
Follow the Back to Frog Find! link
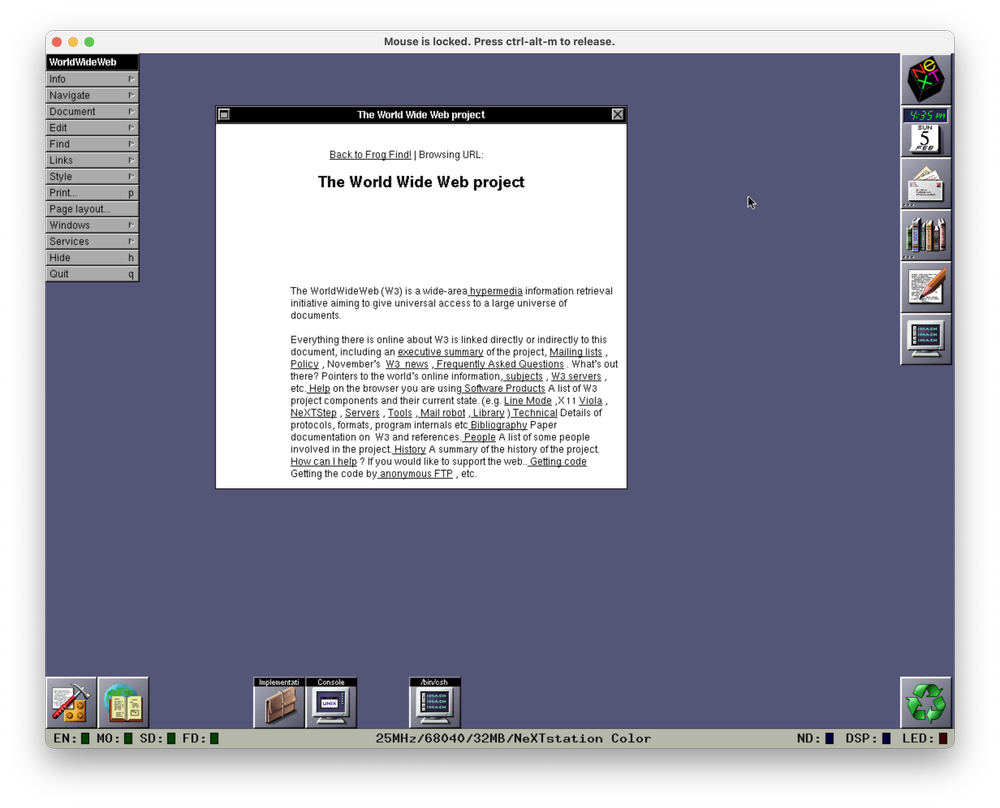(370, 155)
